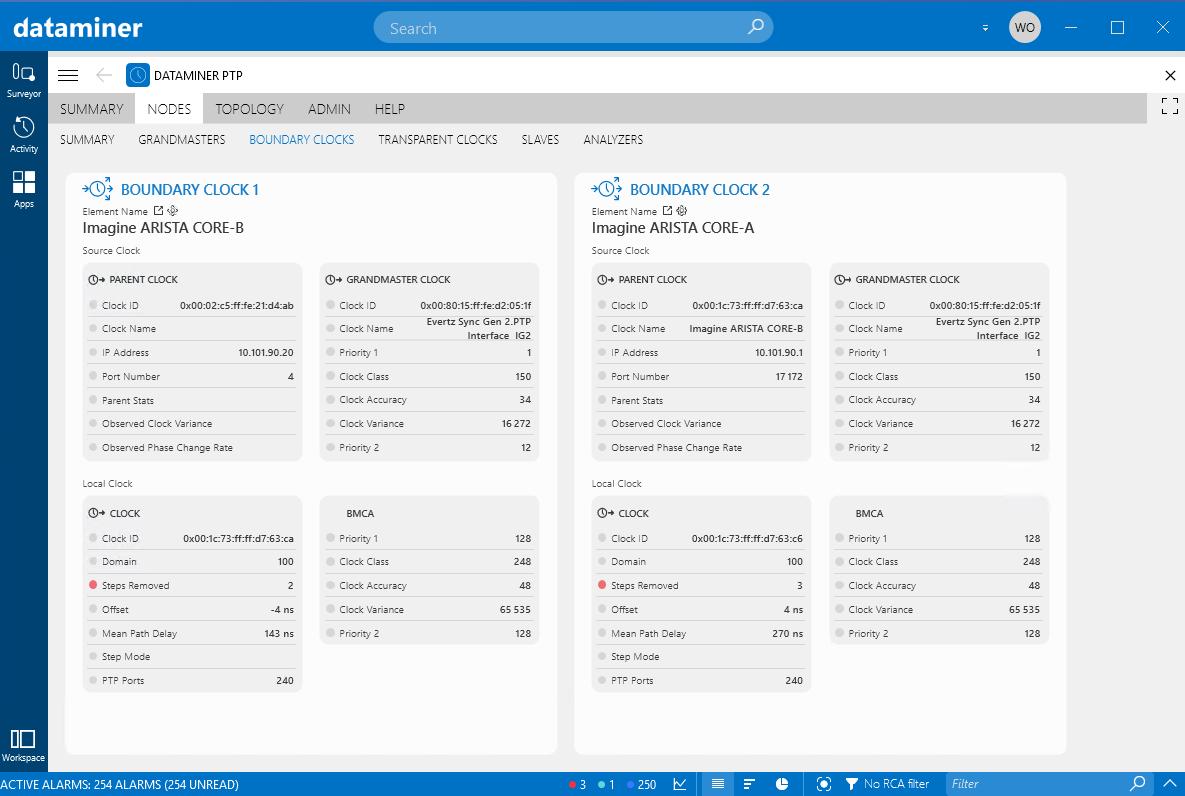Click the focus target icon in alarm bar
Screen dimensions: 1185x796
[x=824, y=784]
